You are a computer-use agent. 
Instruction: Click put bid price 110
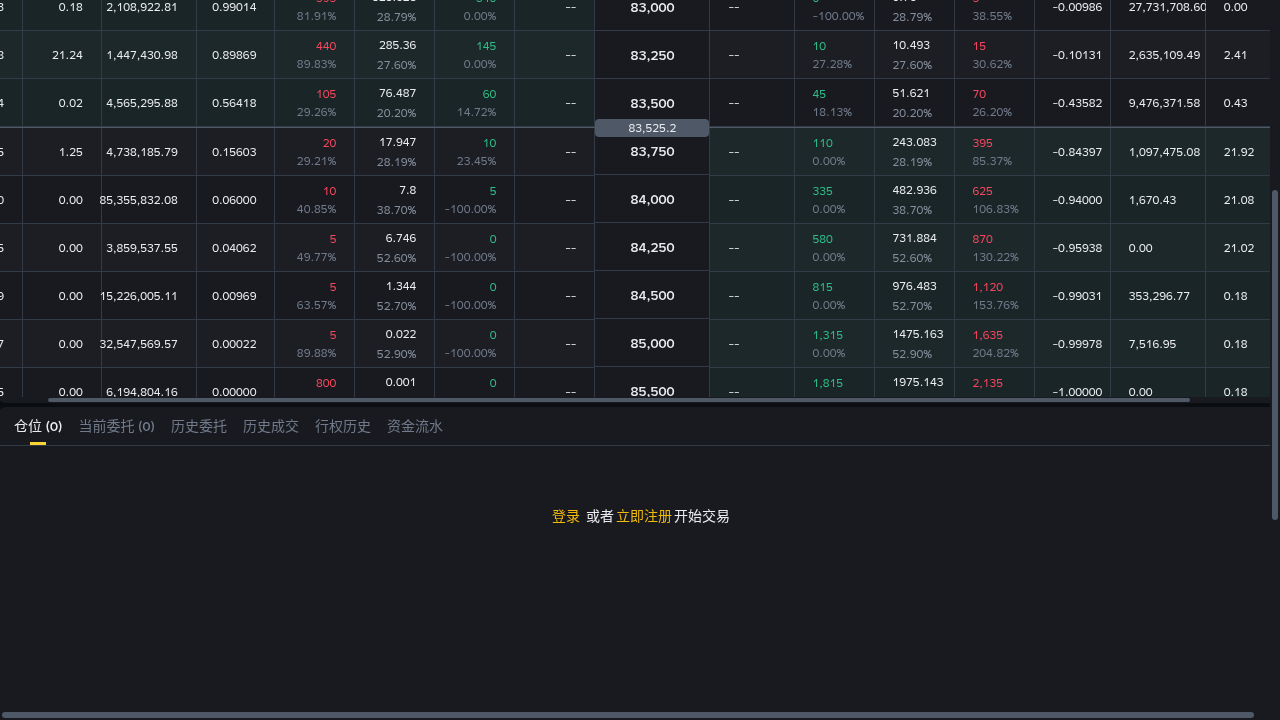click(822, 143)
